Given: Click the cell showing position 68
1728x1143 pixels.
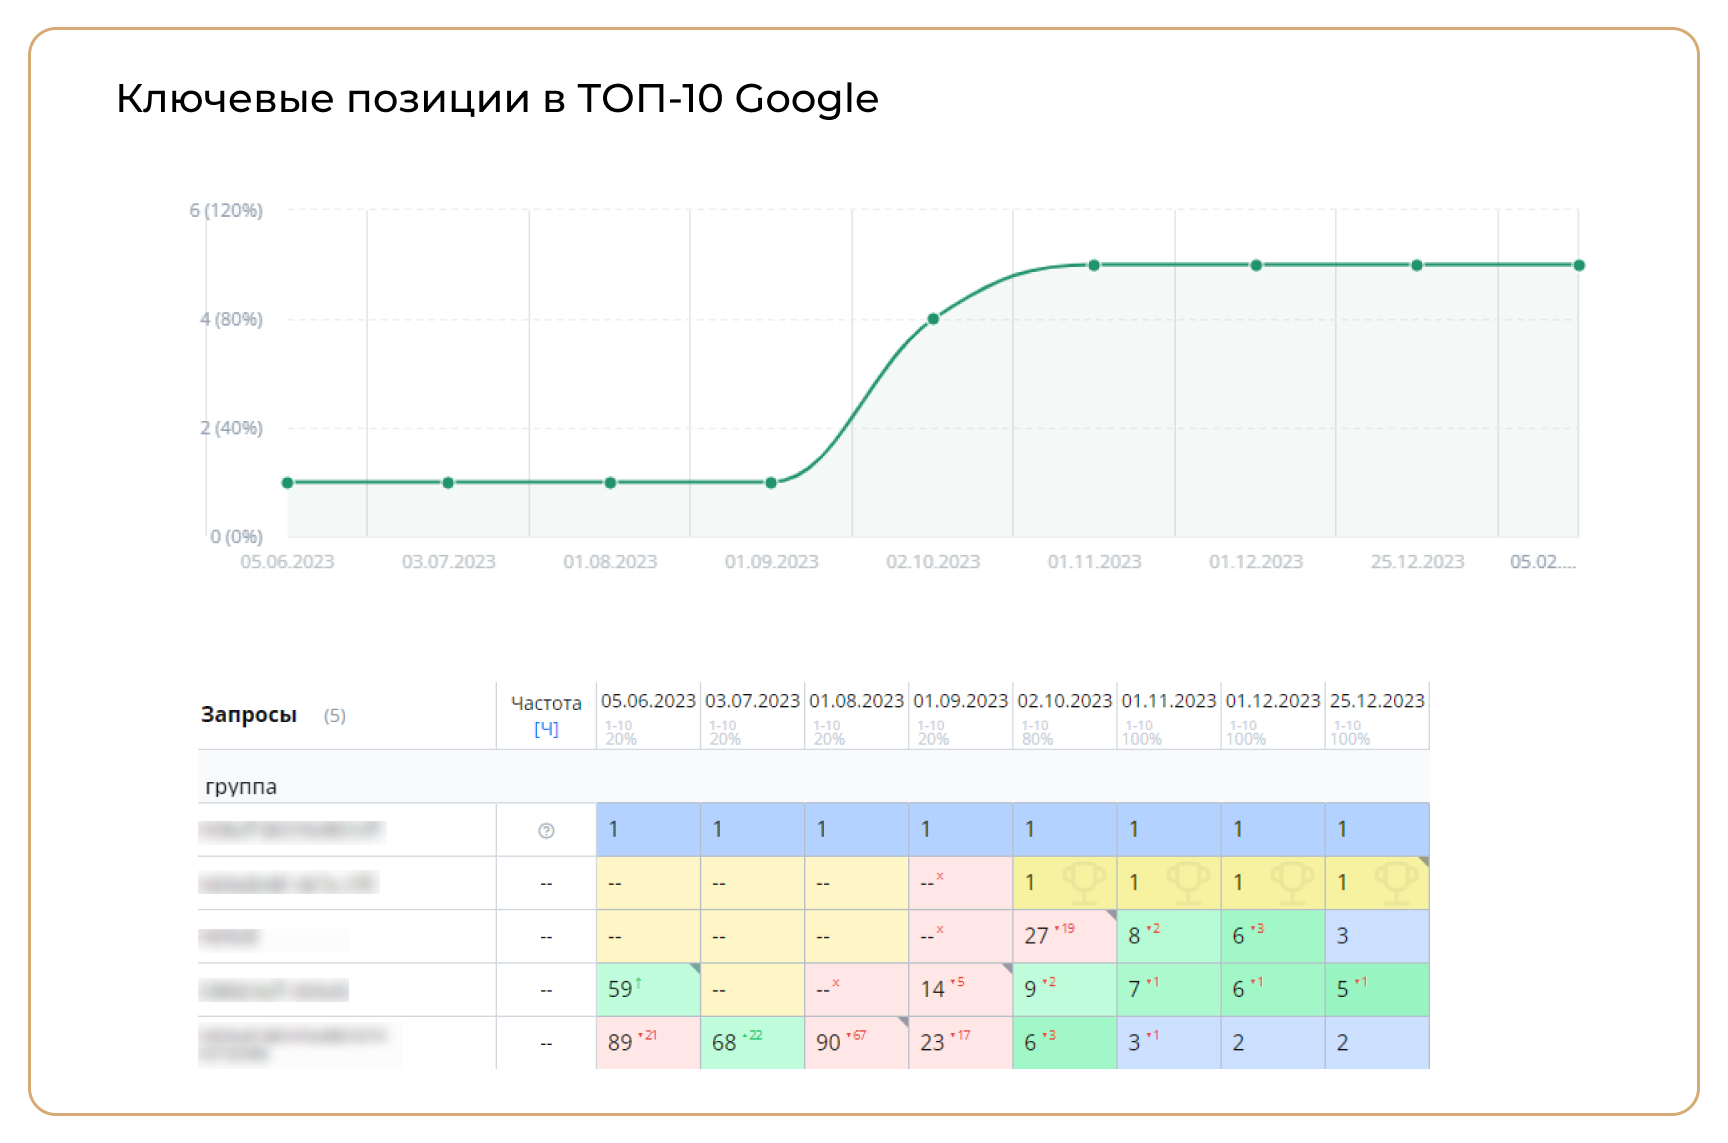Looking at the screenshot, I should coord(752,1042).
